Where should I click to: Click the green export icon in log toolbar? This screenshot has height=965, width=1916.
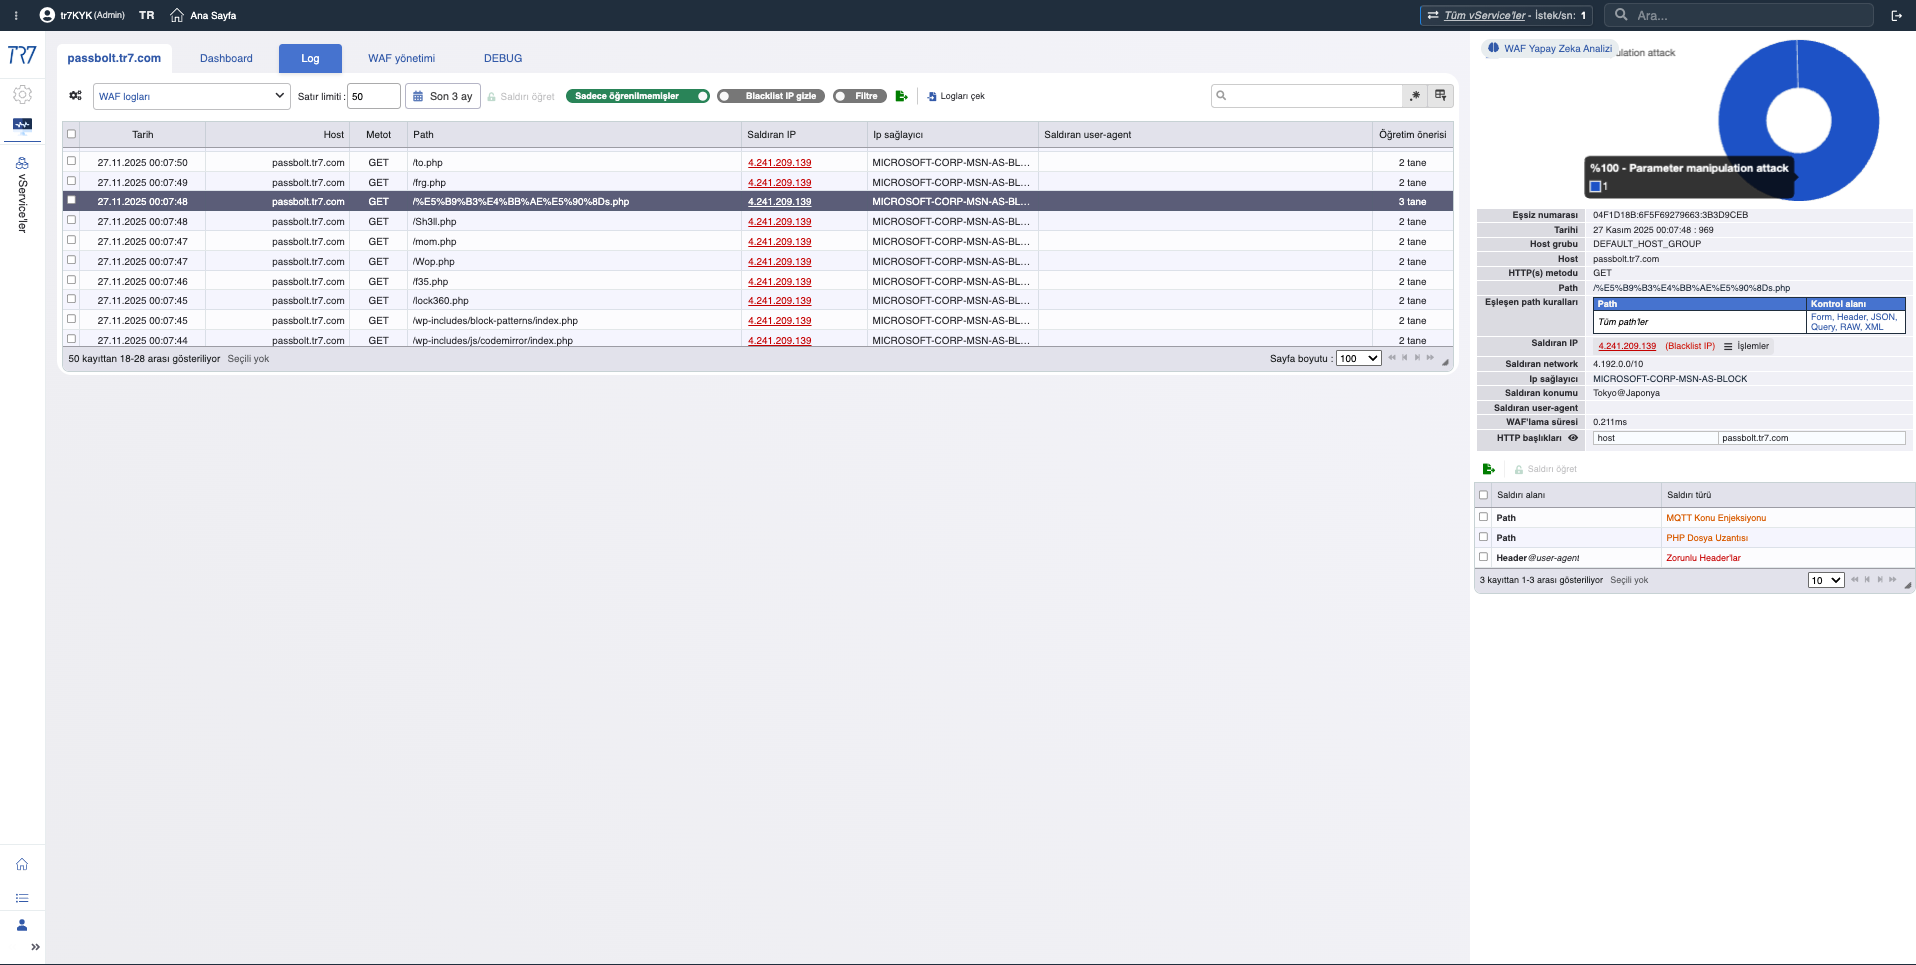901,96
